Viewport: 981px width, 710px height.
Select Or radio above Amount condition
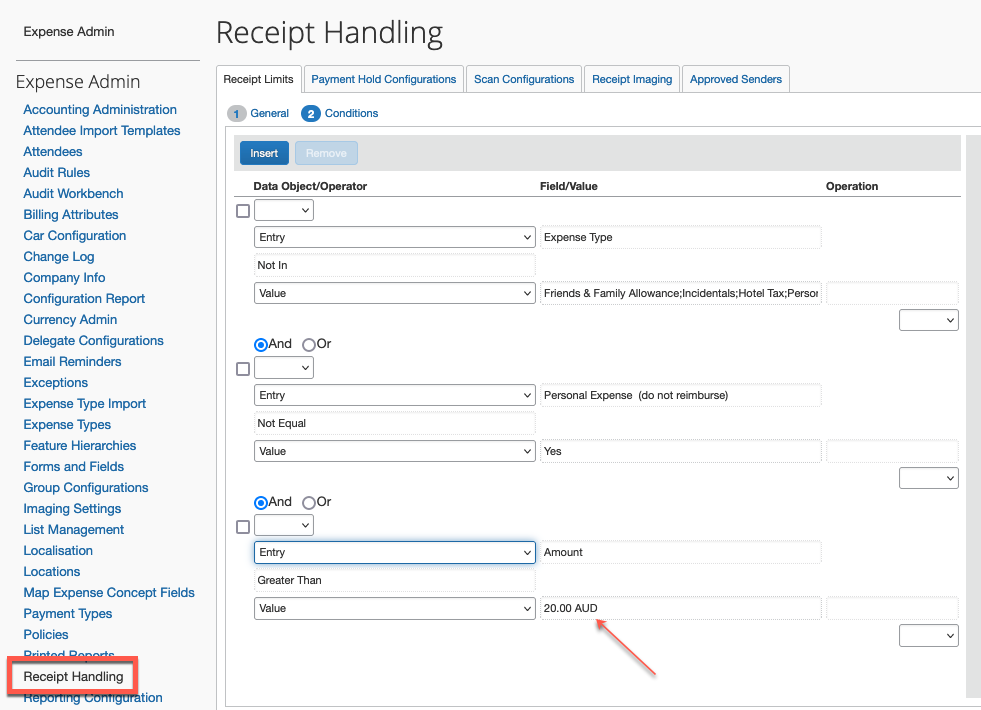(x=309, y=502)
